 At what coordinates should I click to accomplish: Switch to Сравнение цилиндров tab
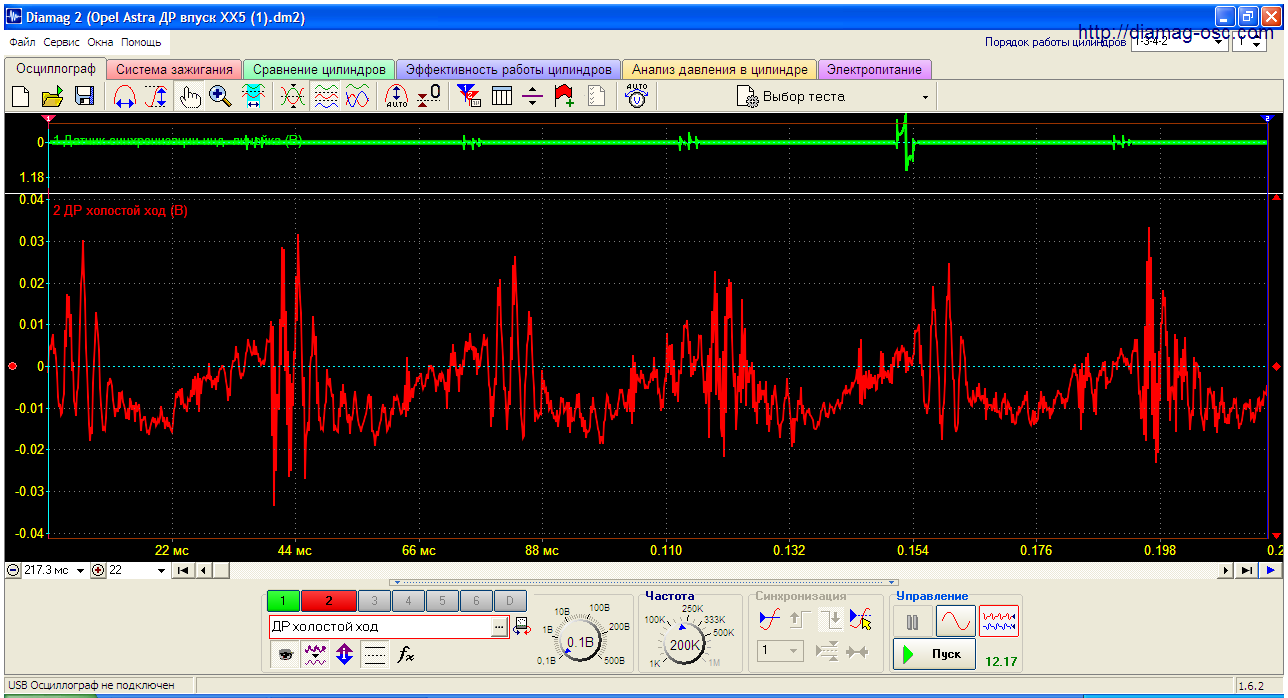pos(319,70)
